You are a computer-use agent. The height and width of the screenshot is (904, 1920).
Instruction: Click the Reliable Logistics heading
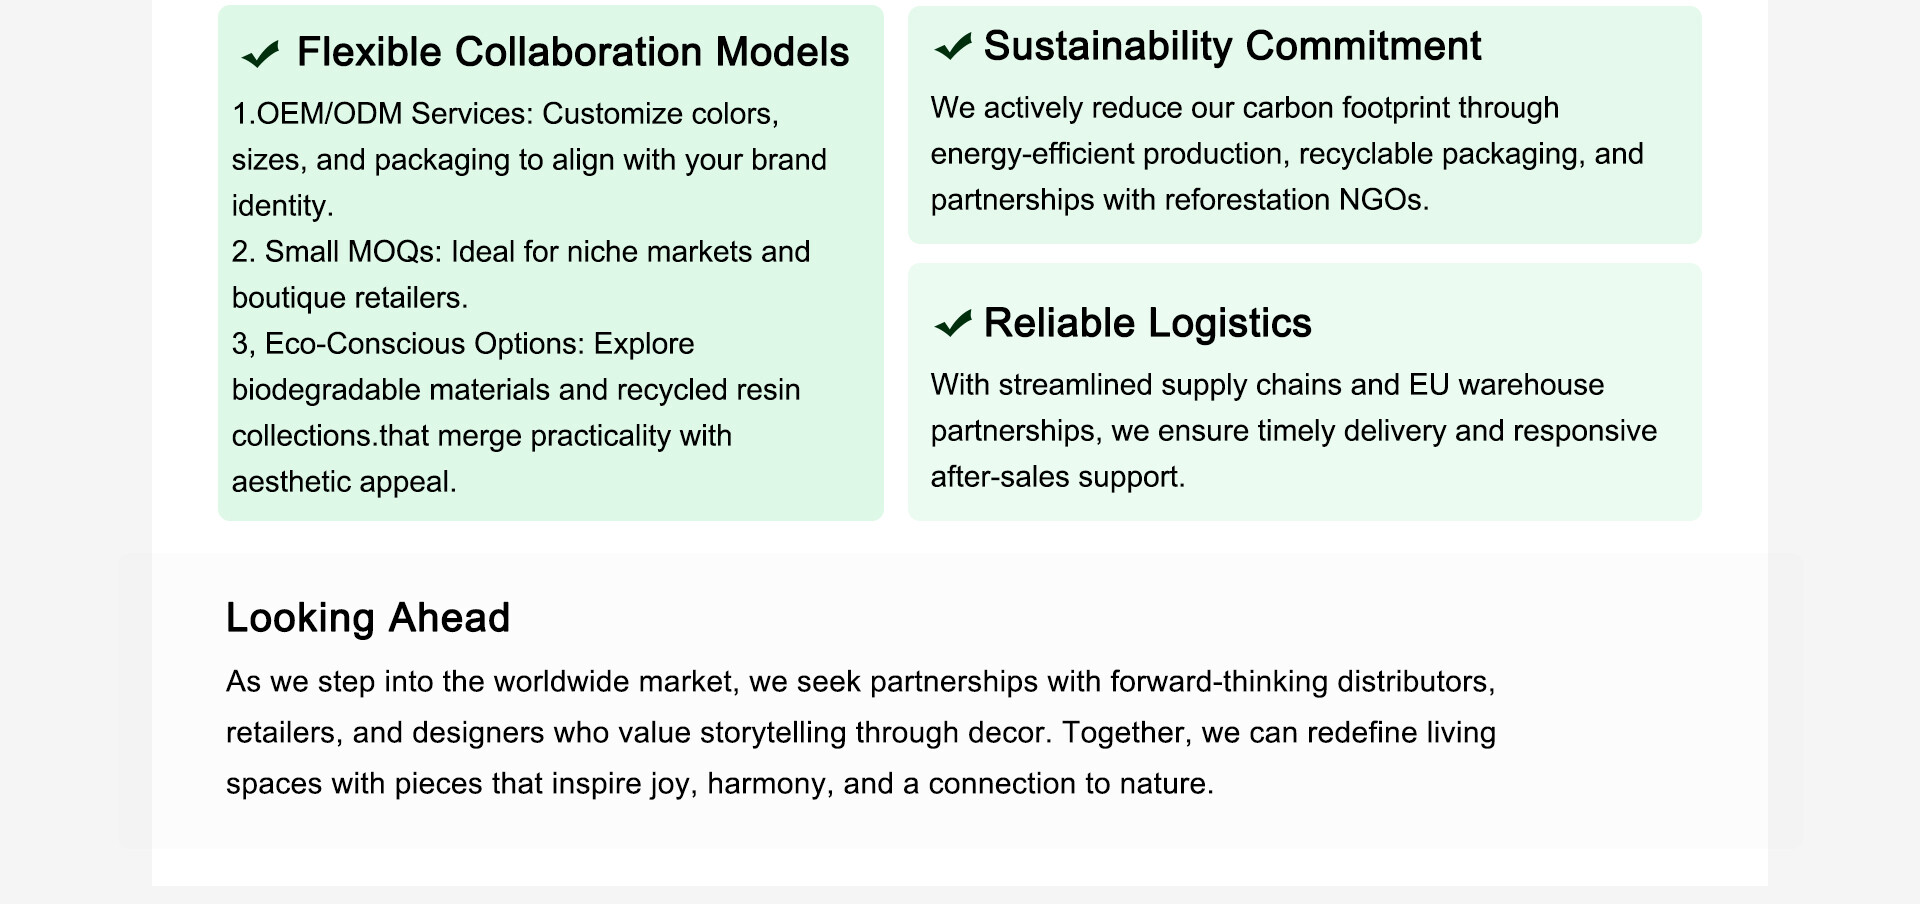coord(1147,323)
